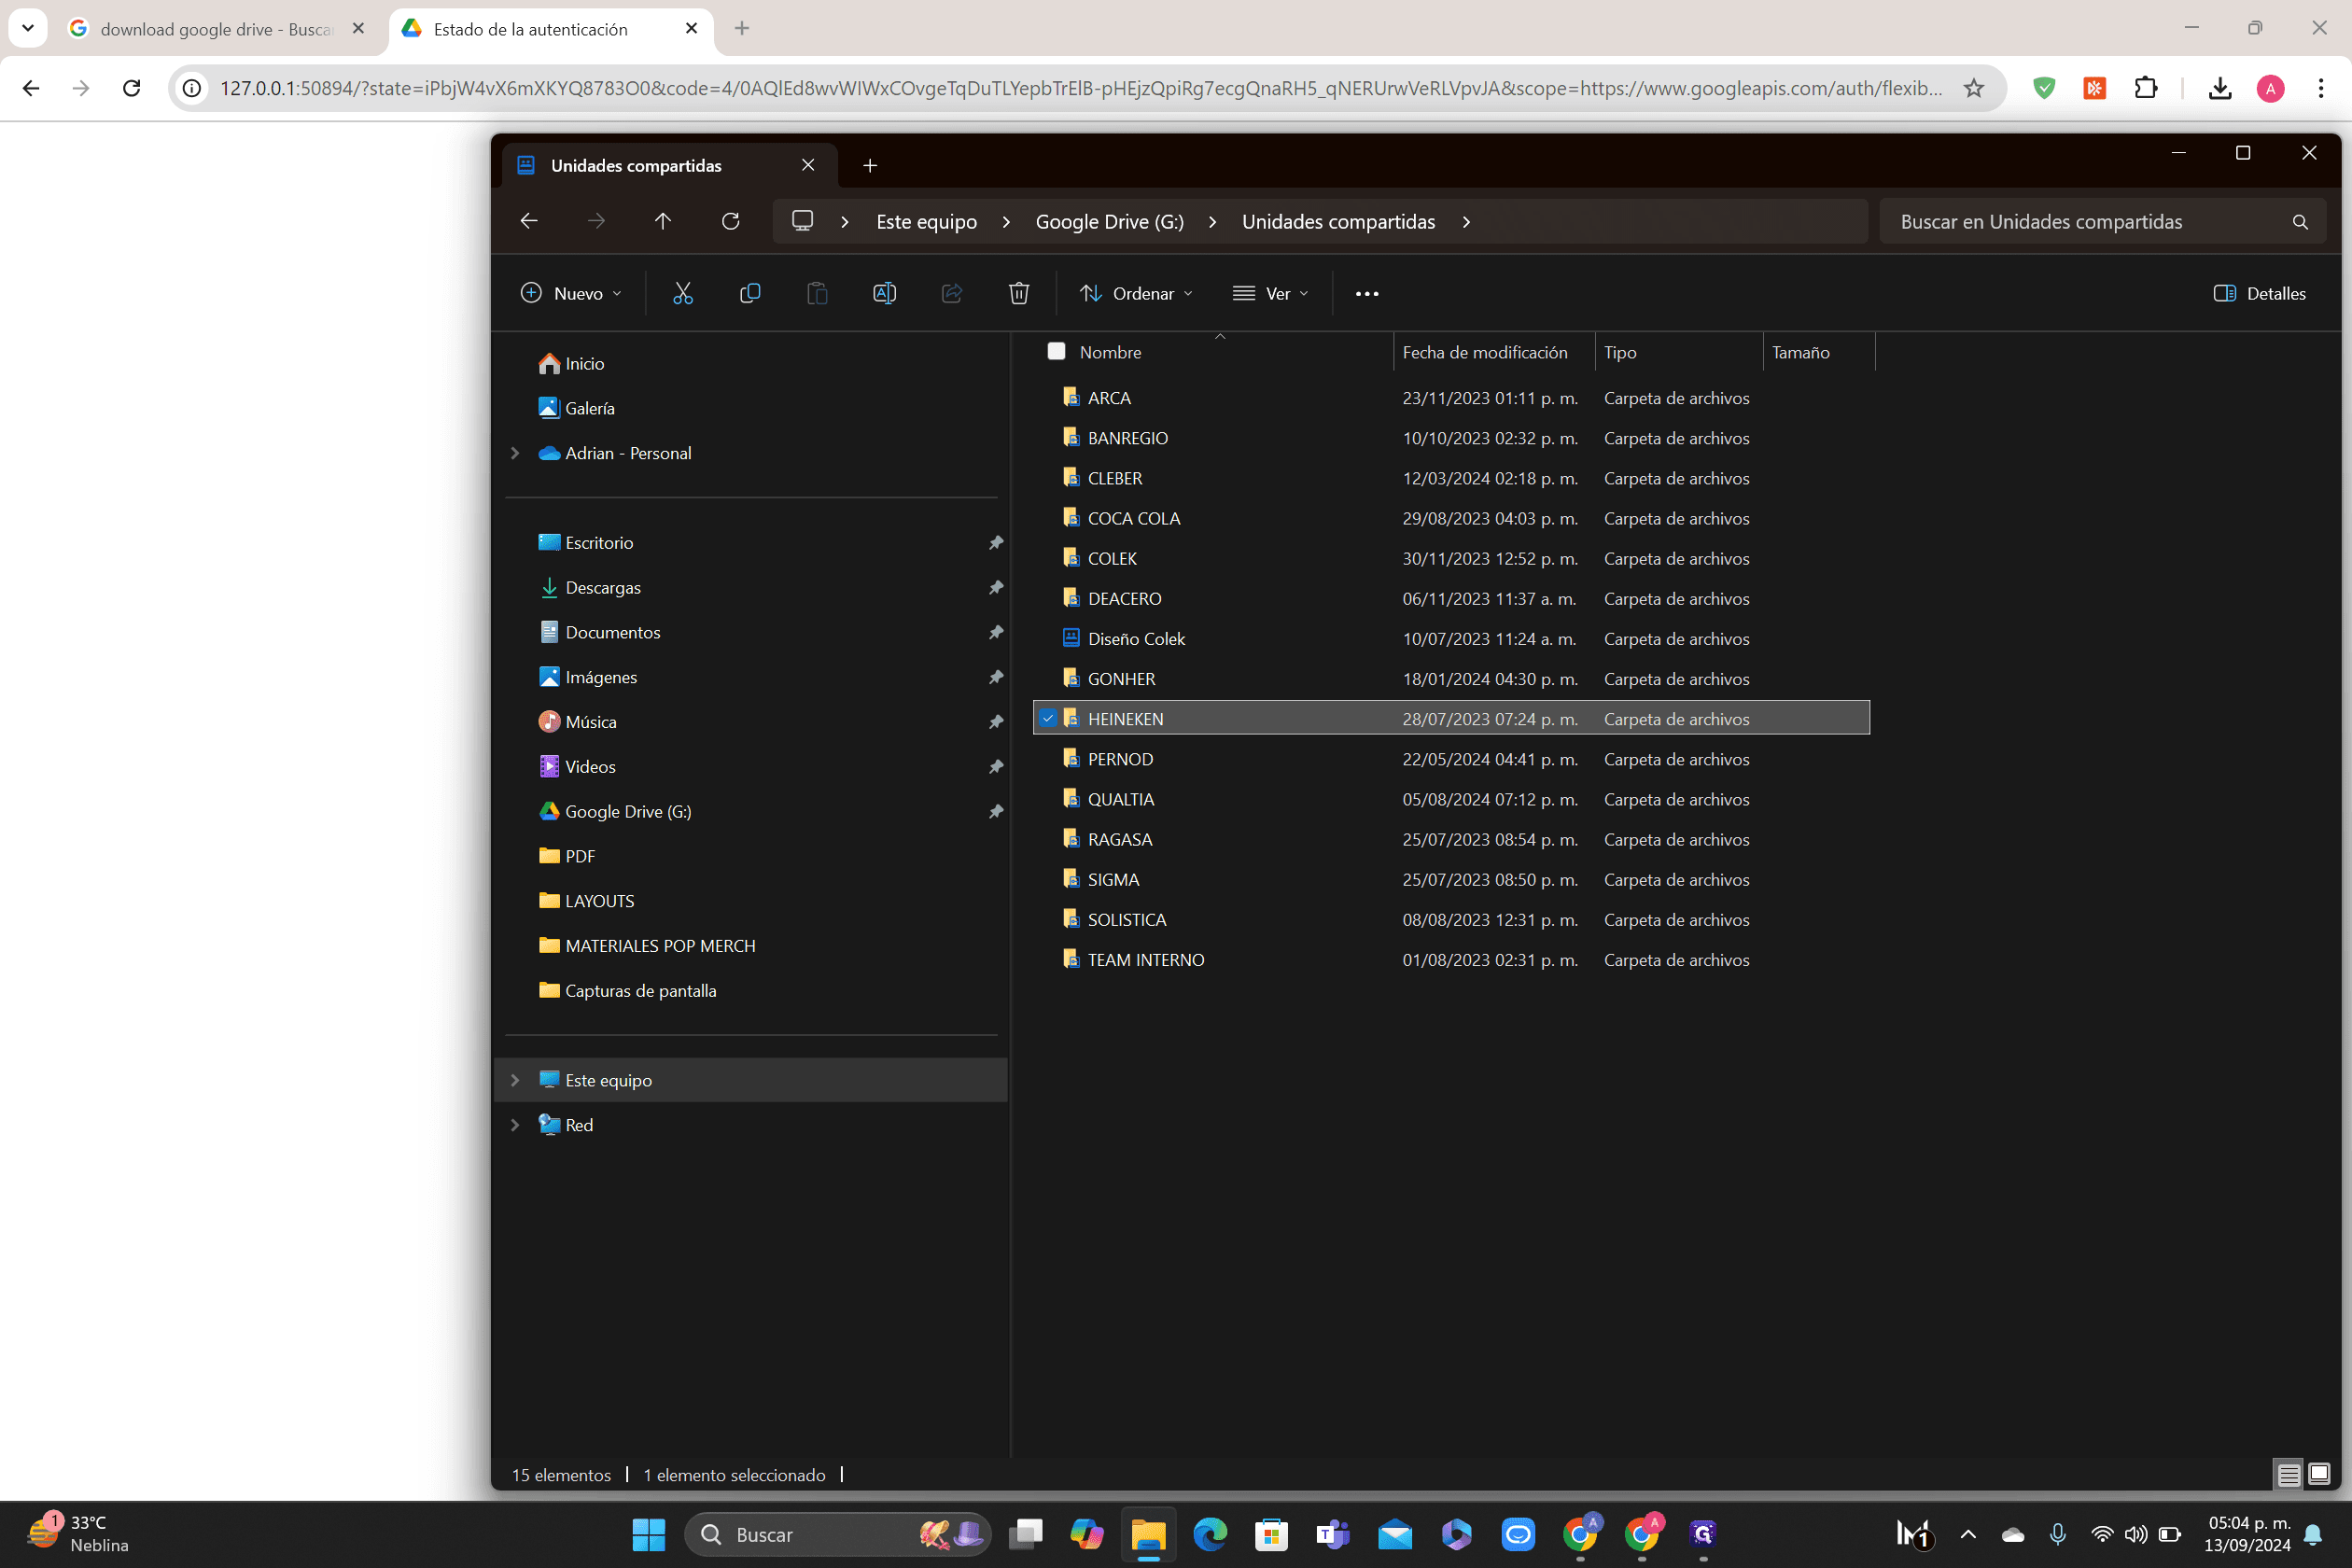Open Chrome tab search dropdown arrow

28,28
